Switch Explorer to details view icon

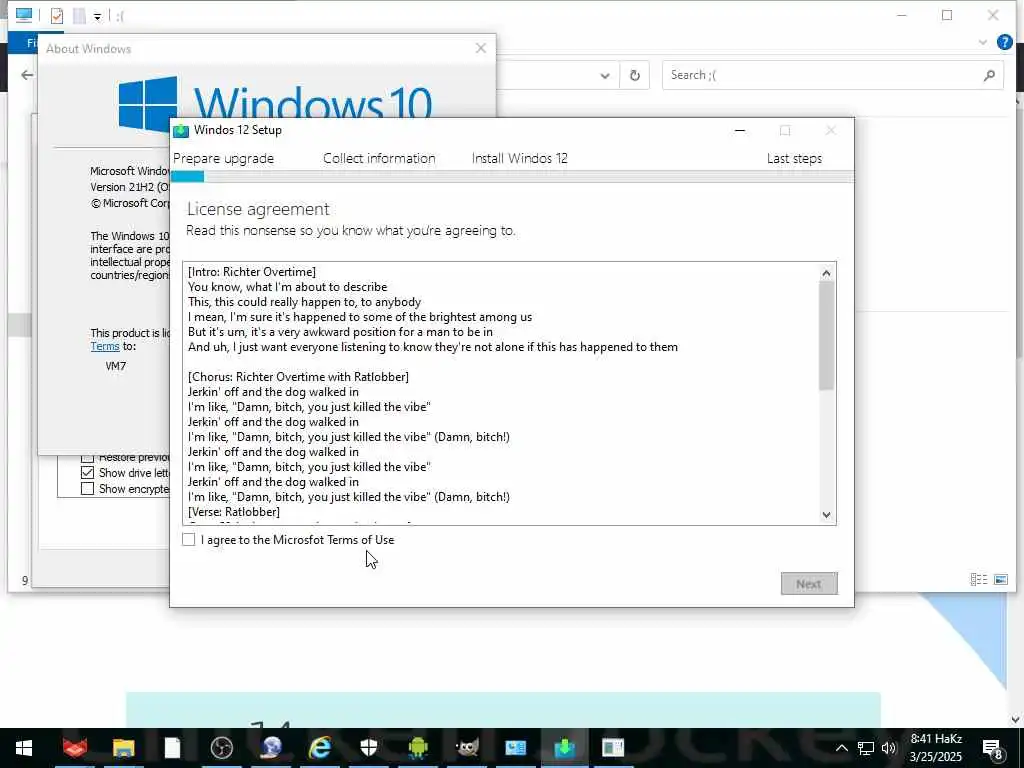coord(979,579)
